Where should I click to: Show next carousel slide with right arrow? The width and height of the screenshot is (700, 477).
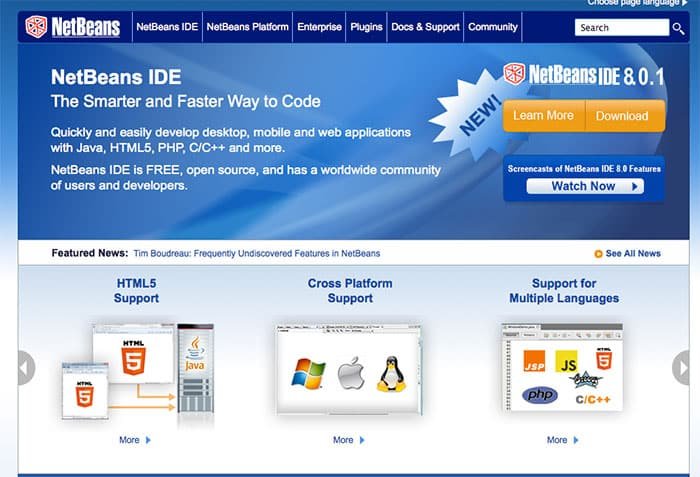click(681, 368)
